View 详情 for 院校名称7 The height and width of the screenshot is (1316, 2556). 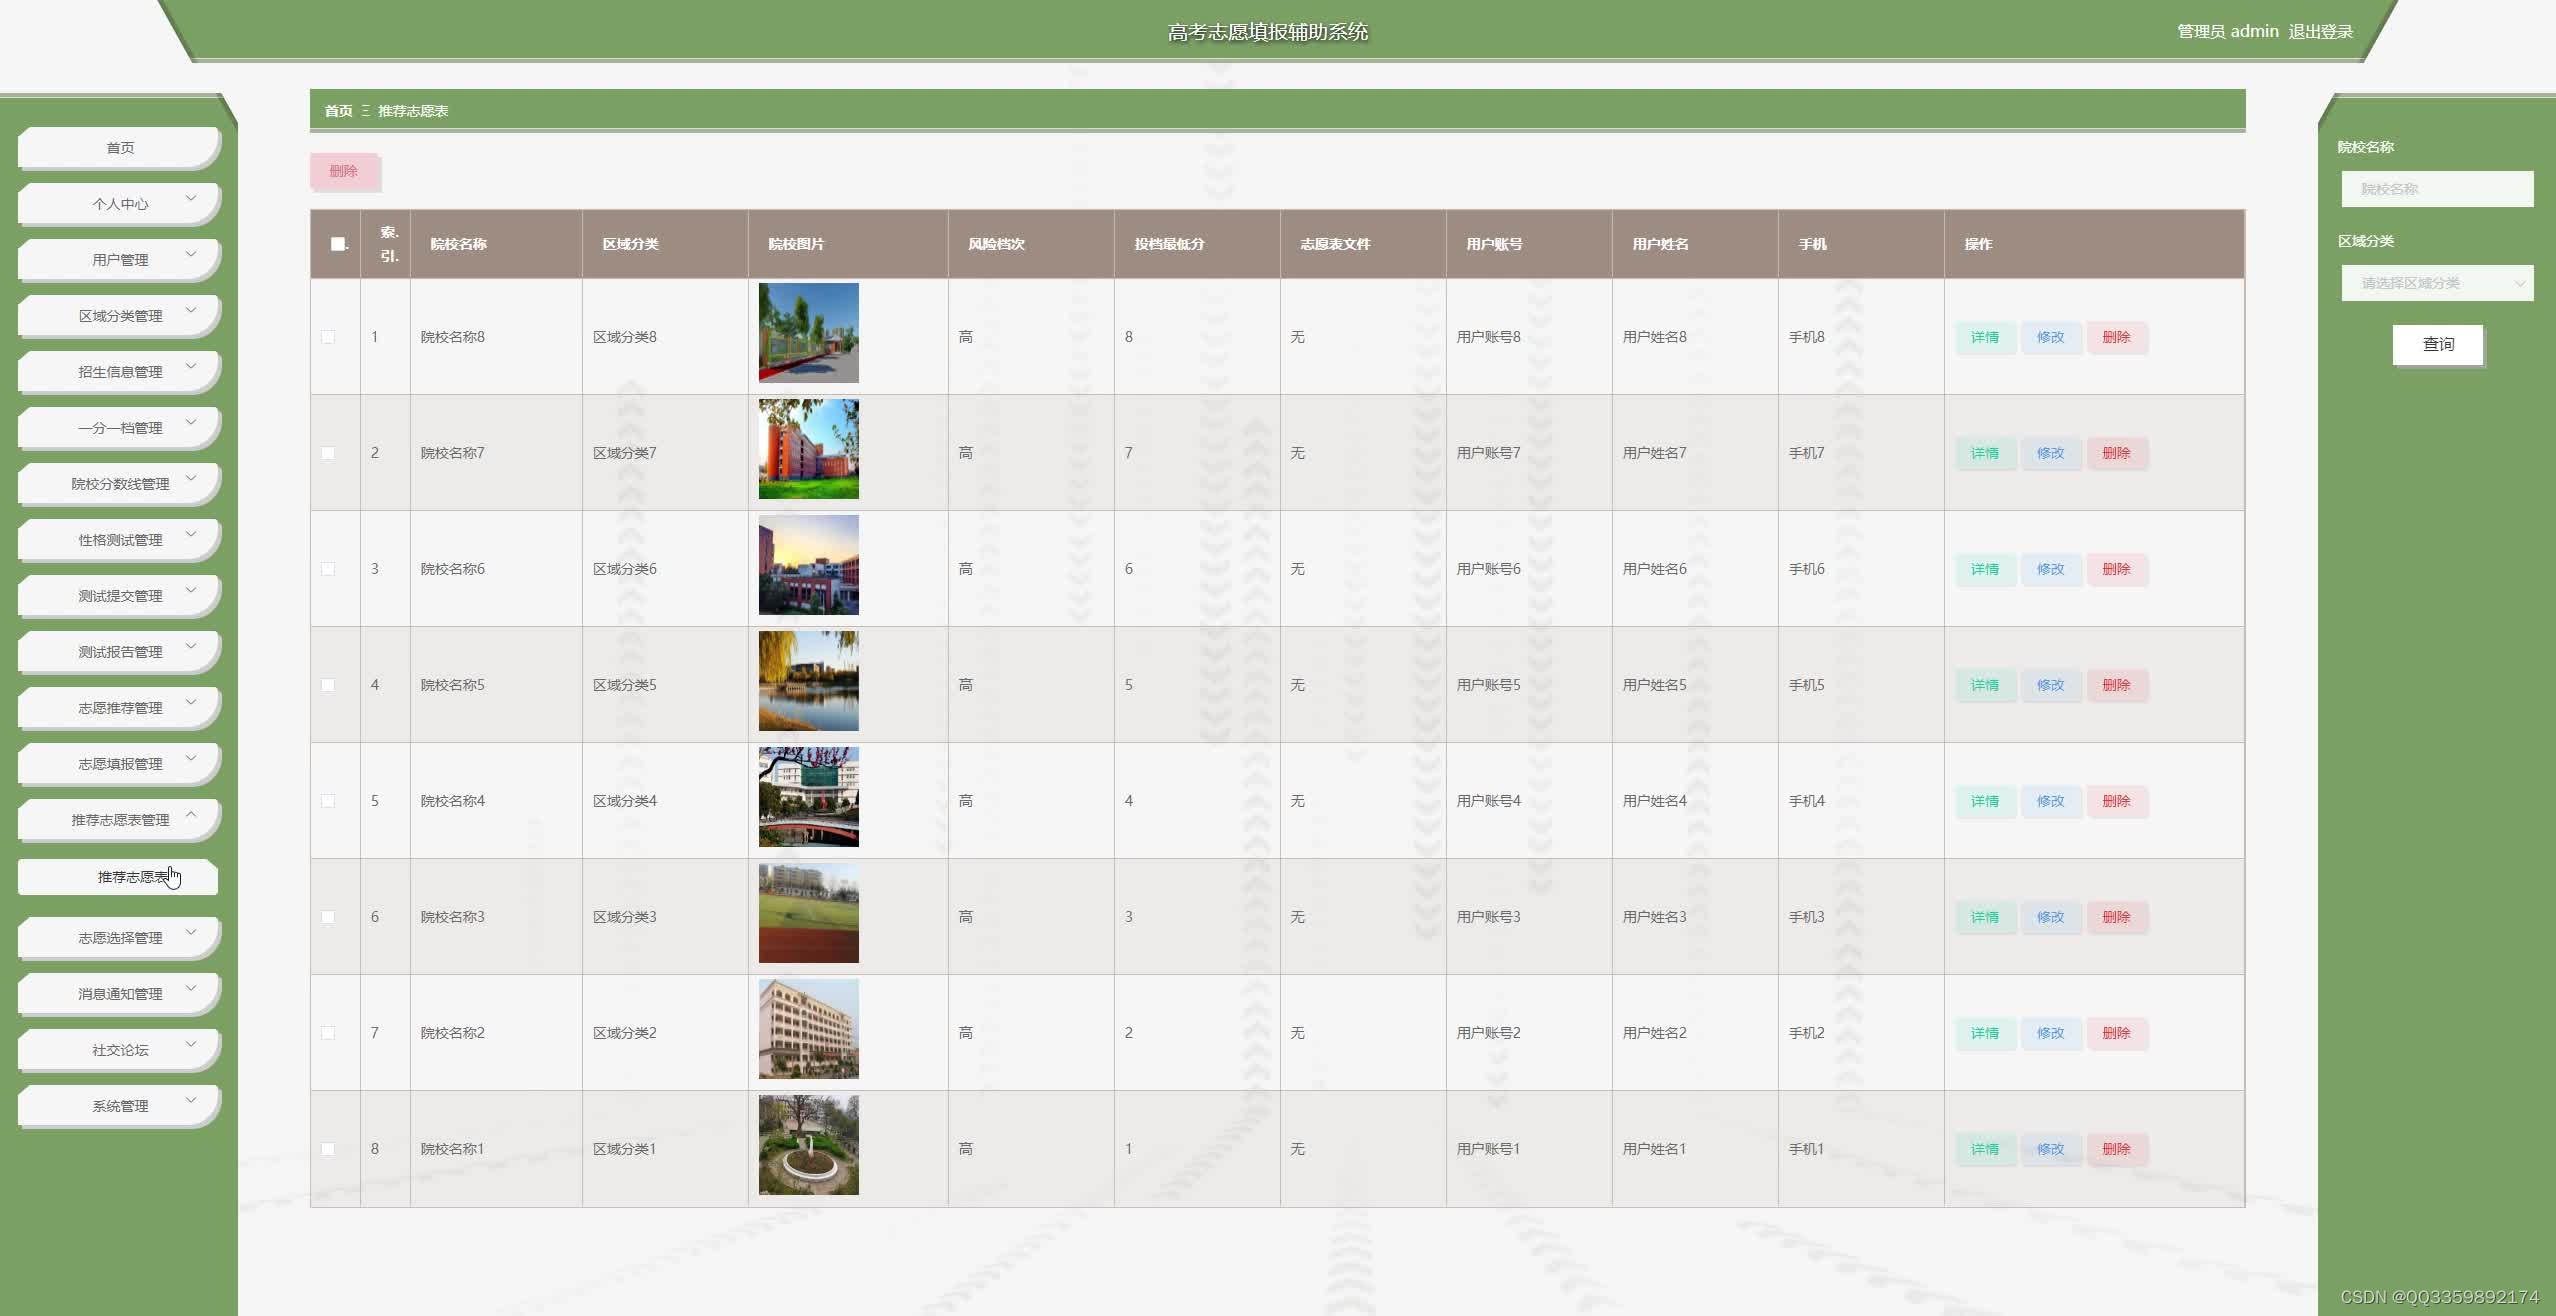click(x=1985, y=453)
